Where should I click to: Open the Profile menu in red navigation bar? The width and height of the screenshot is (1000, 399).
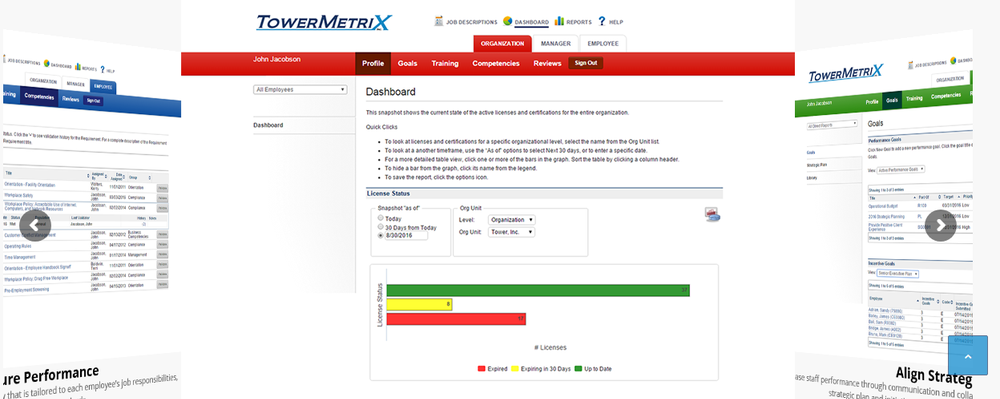373,63
